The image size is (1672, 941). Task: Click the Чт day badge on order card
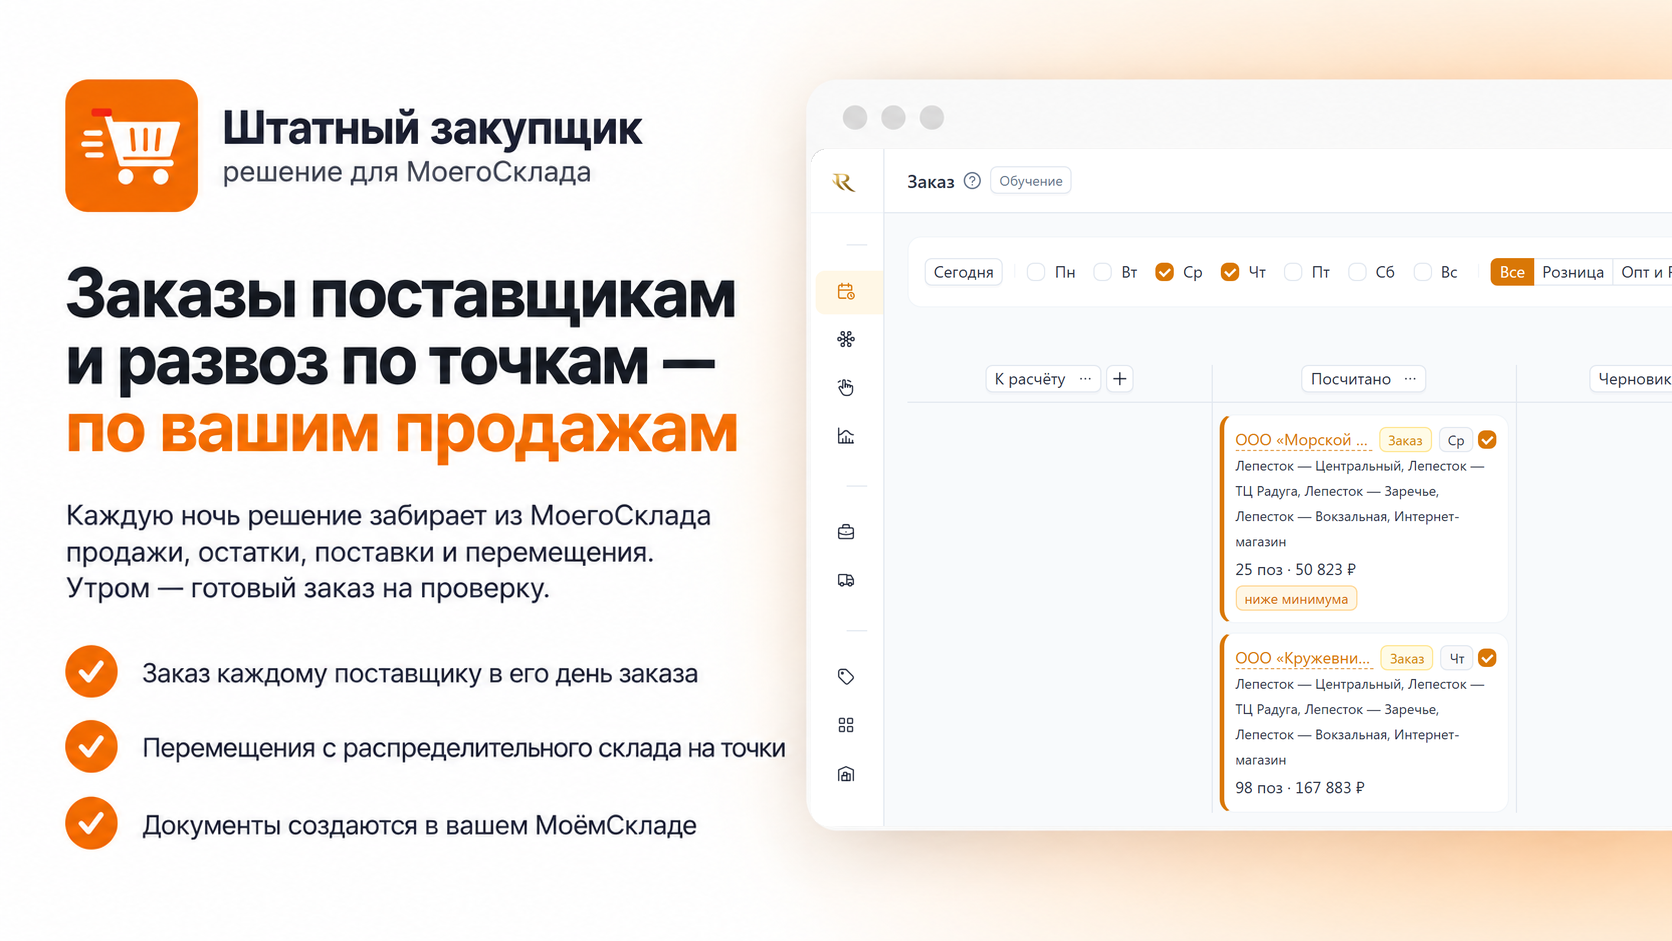[x=1457, y=658]
